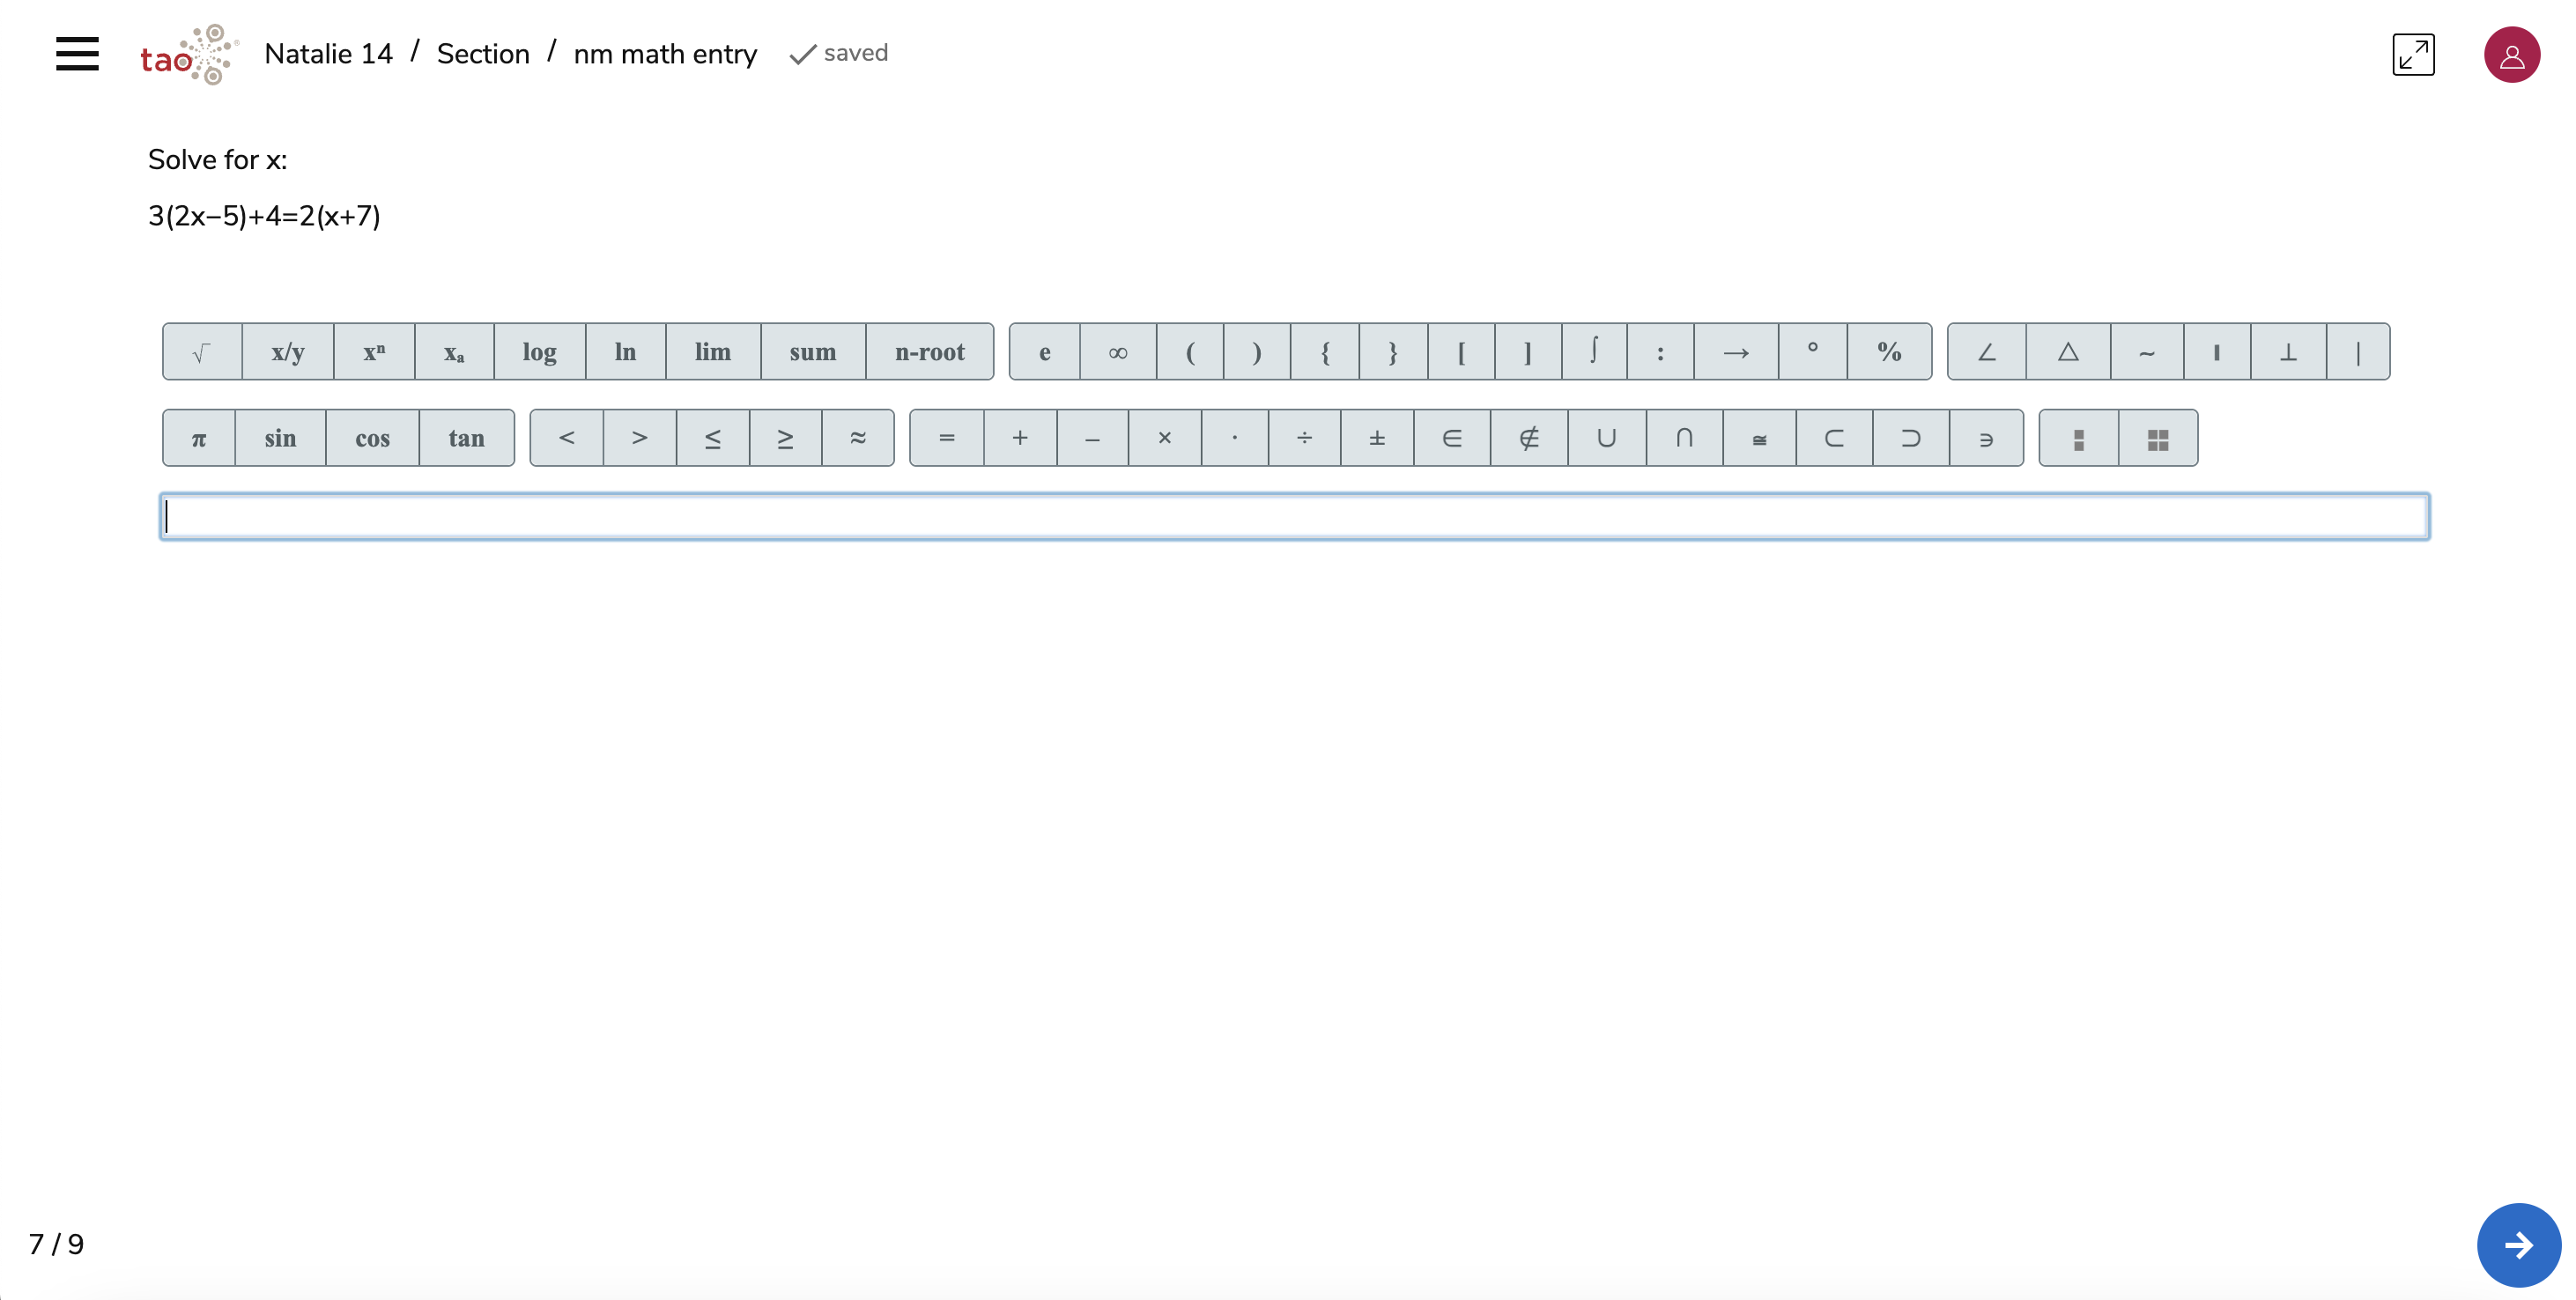Insert a fraction with x/y button
The width and height of the screenshot is (2576, 1300).
287,352
